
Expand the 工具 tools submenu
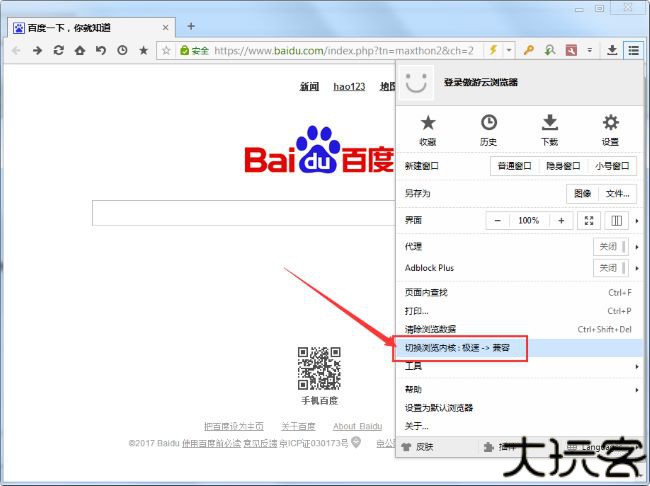[x=518, y=367]
